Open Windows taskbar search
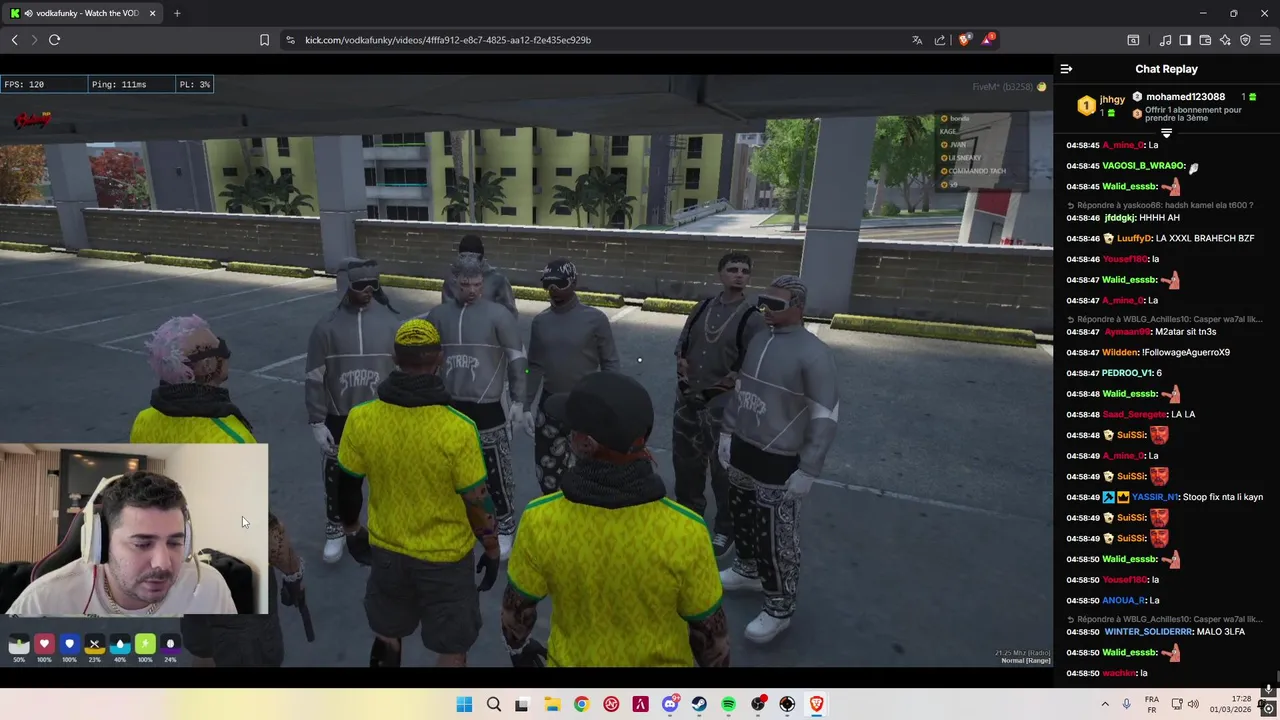 493,704
